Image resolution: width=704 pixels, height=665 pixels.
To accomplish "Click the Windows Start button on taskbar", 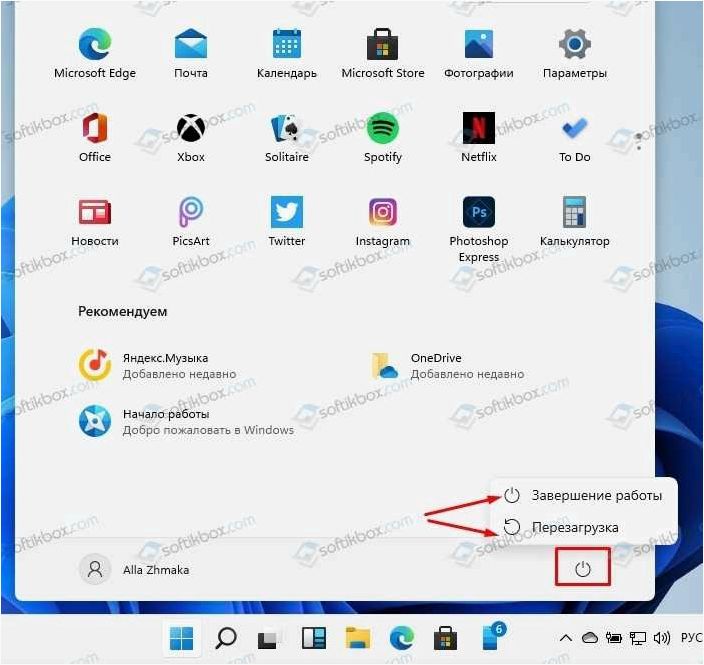I will pos(181,638).
